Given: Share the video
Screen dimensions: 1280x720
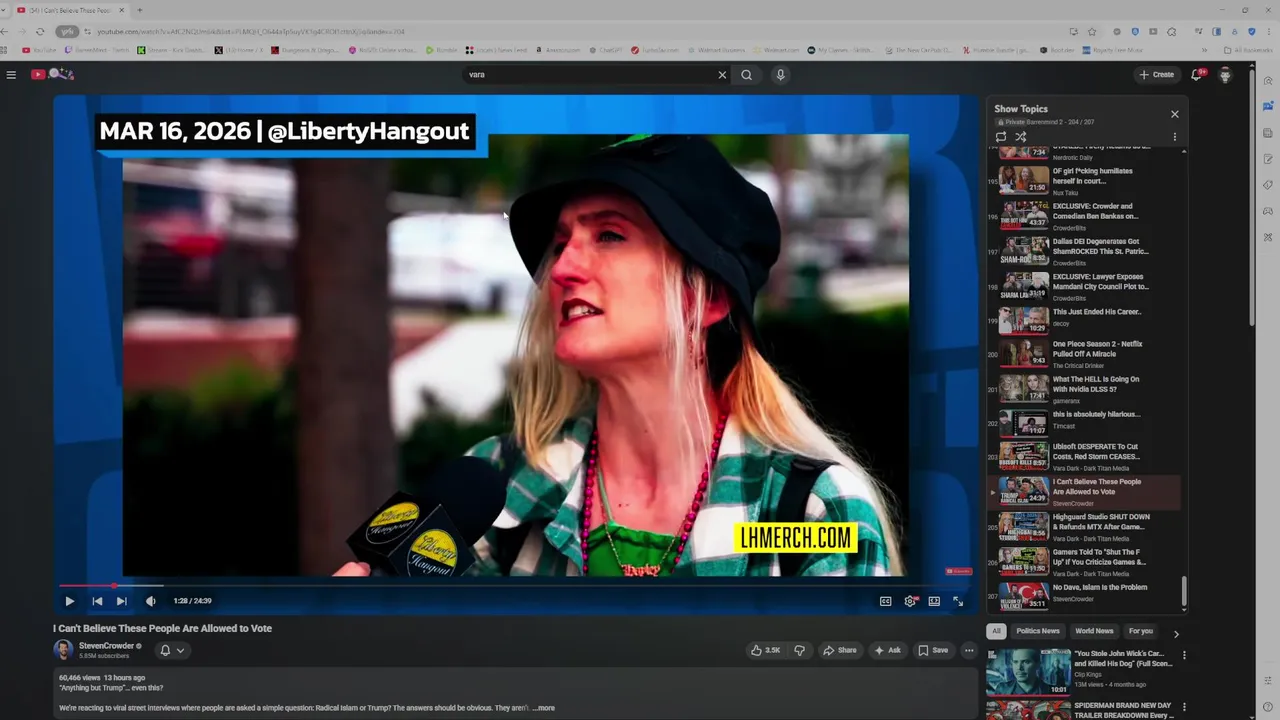Looking at the screenshot, I should tap(840, 650).
